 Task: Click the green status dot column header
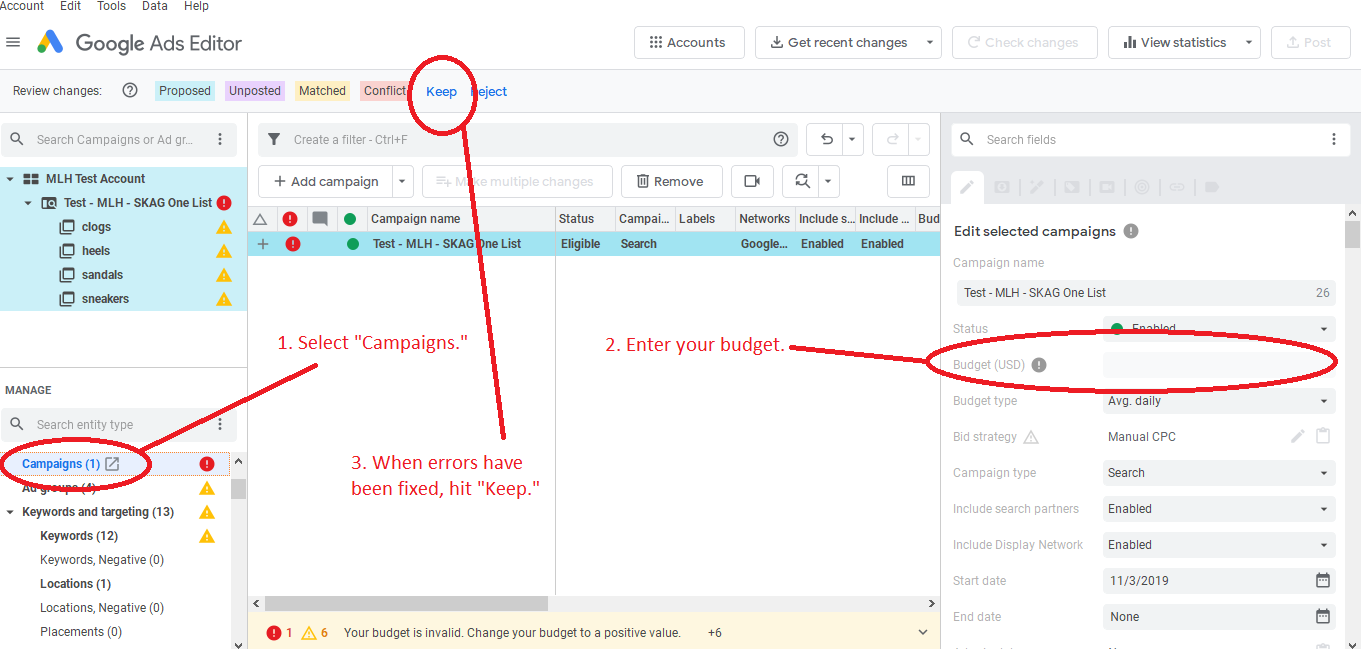(x=350, y=219)
